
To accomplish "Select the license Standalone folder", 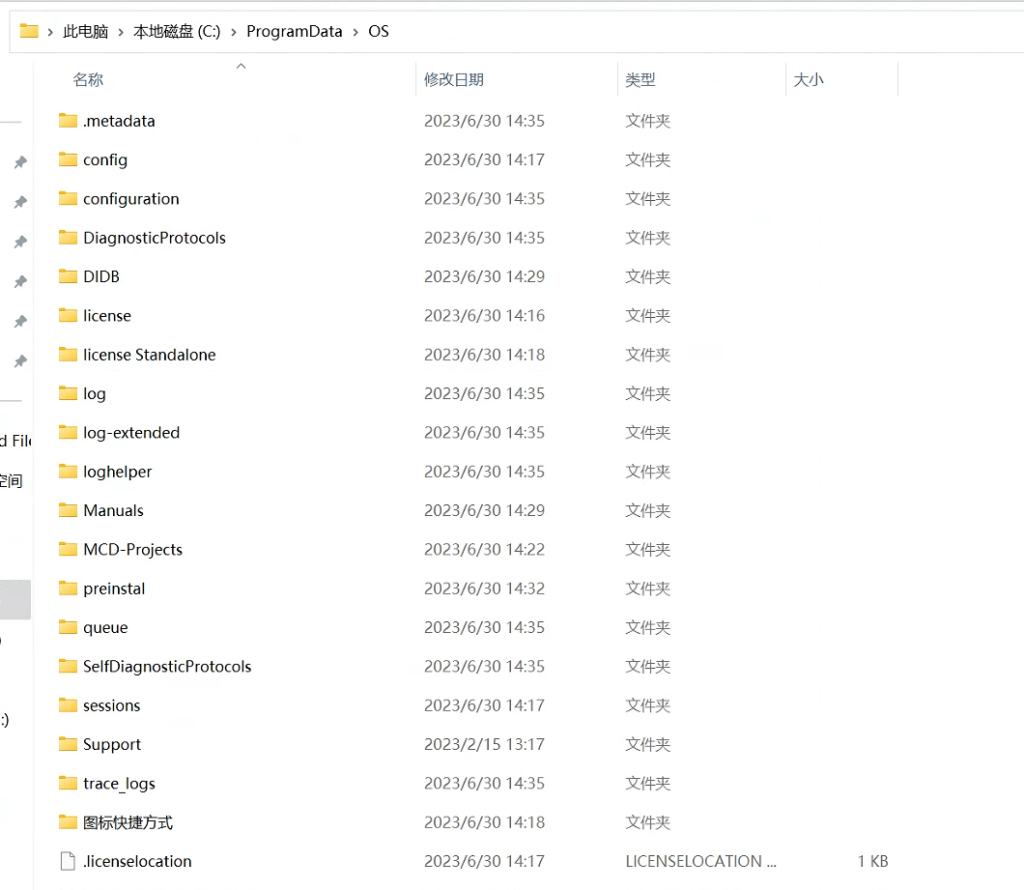I will [149, 355].
